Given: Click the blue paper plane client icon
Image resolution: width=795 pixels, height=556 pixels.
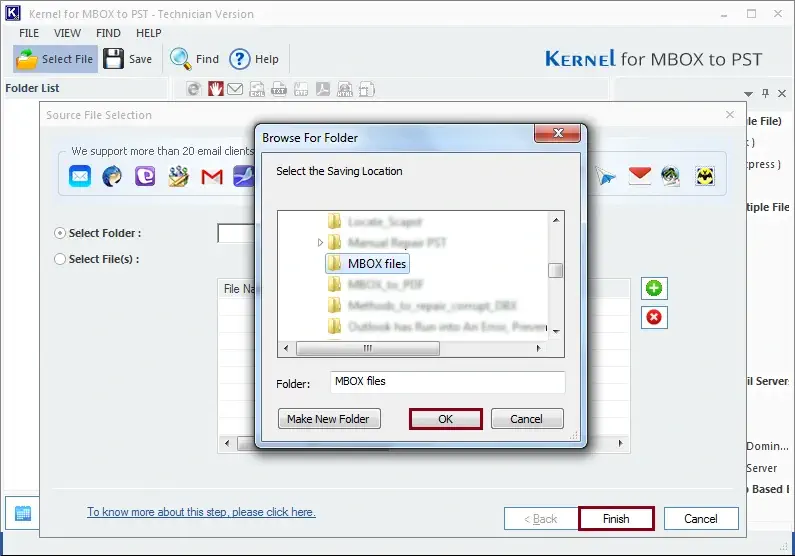Looking at the screenshot, I should [605, 176].
